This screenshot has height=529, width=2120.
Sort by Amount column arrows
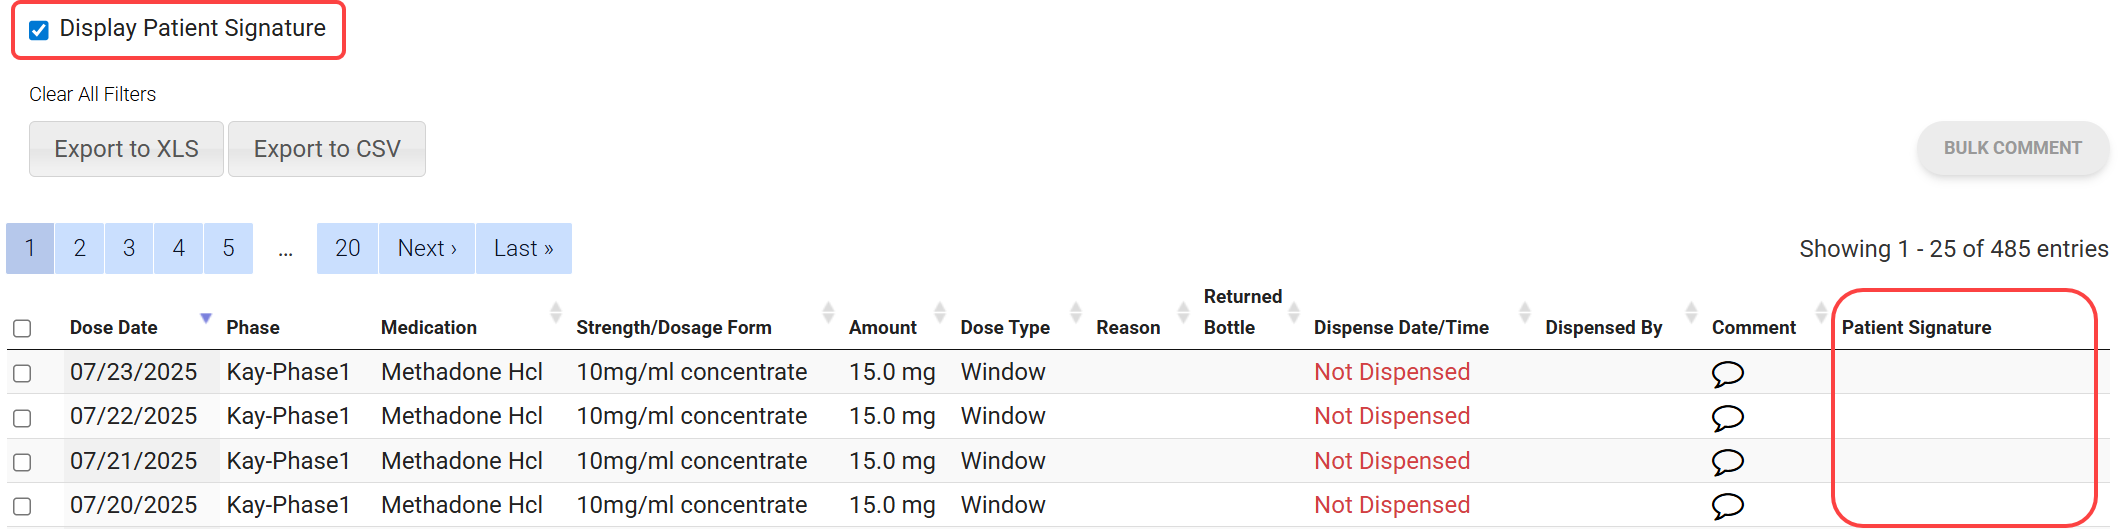940,313
